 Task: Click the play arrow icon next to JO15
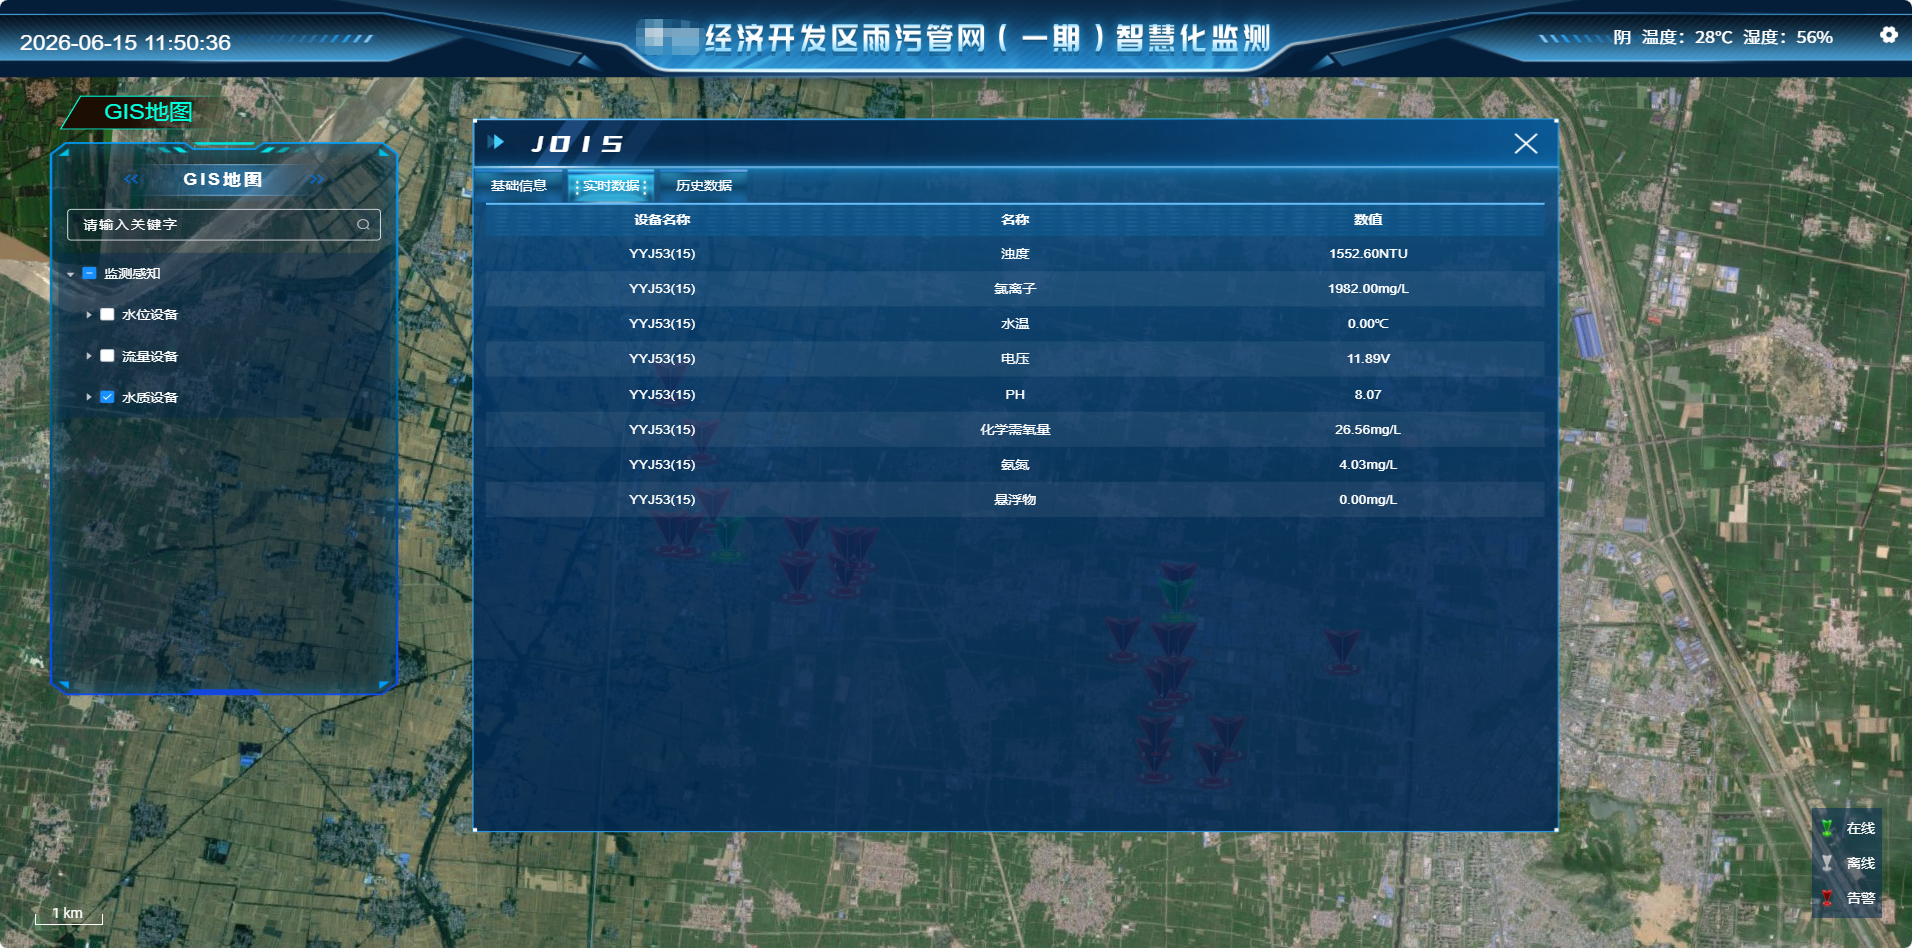[x=497, y=142]
